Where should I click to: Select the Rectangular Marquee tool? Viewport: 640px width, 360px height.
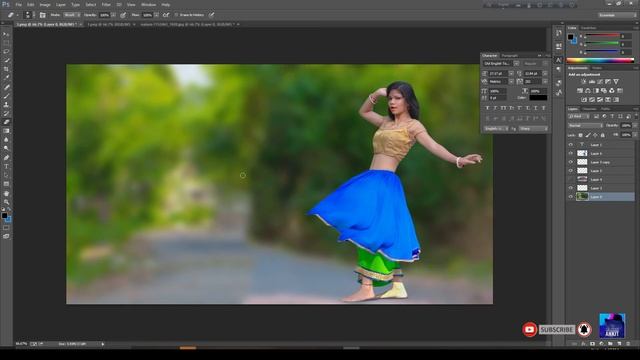[6, 43]
